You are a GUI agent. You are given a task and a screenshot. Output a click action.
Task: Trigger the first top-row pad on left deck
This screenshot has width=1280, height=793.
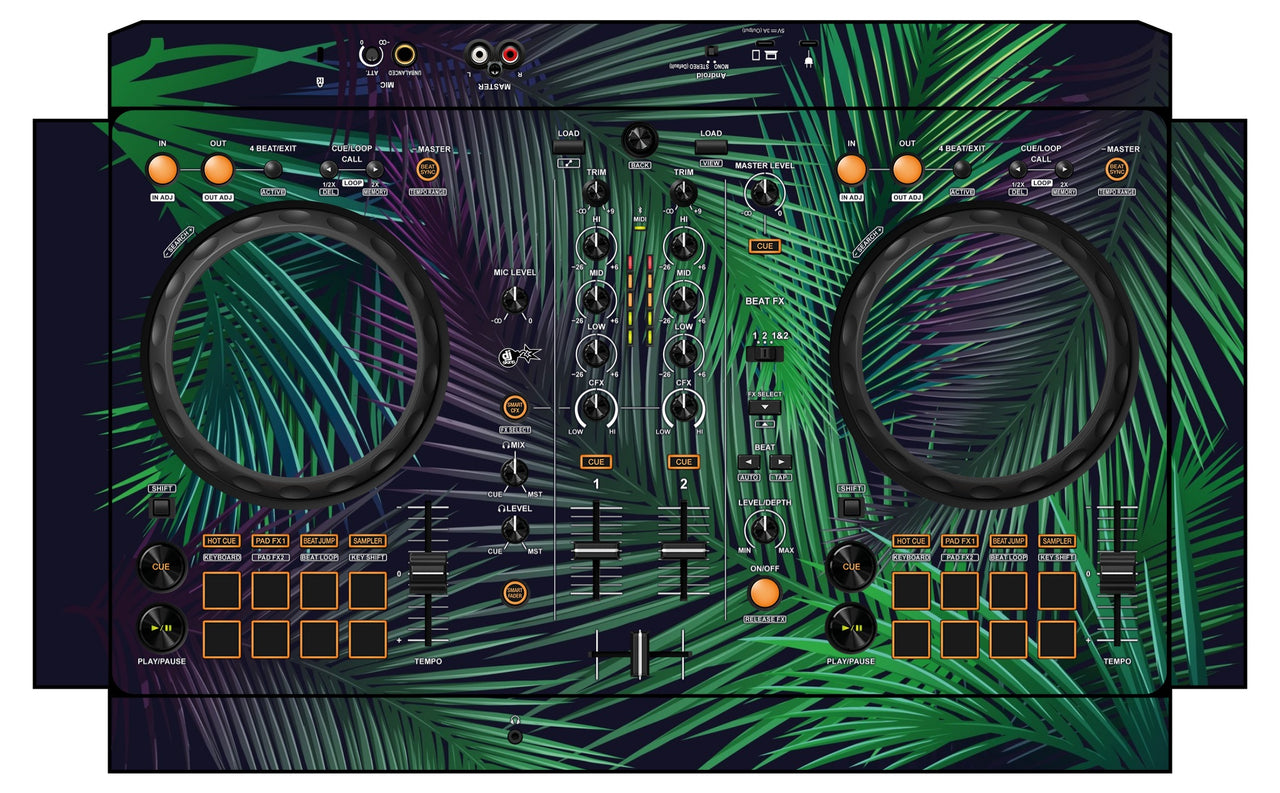[x=221, y=591]
